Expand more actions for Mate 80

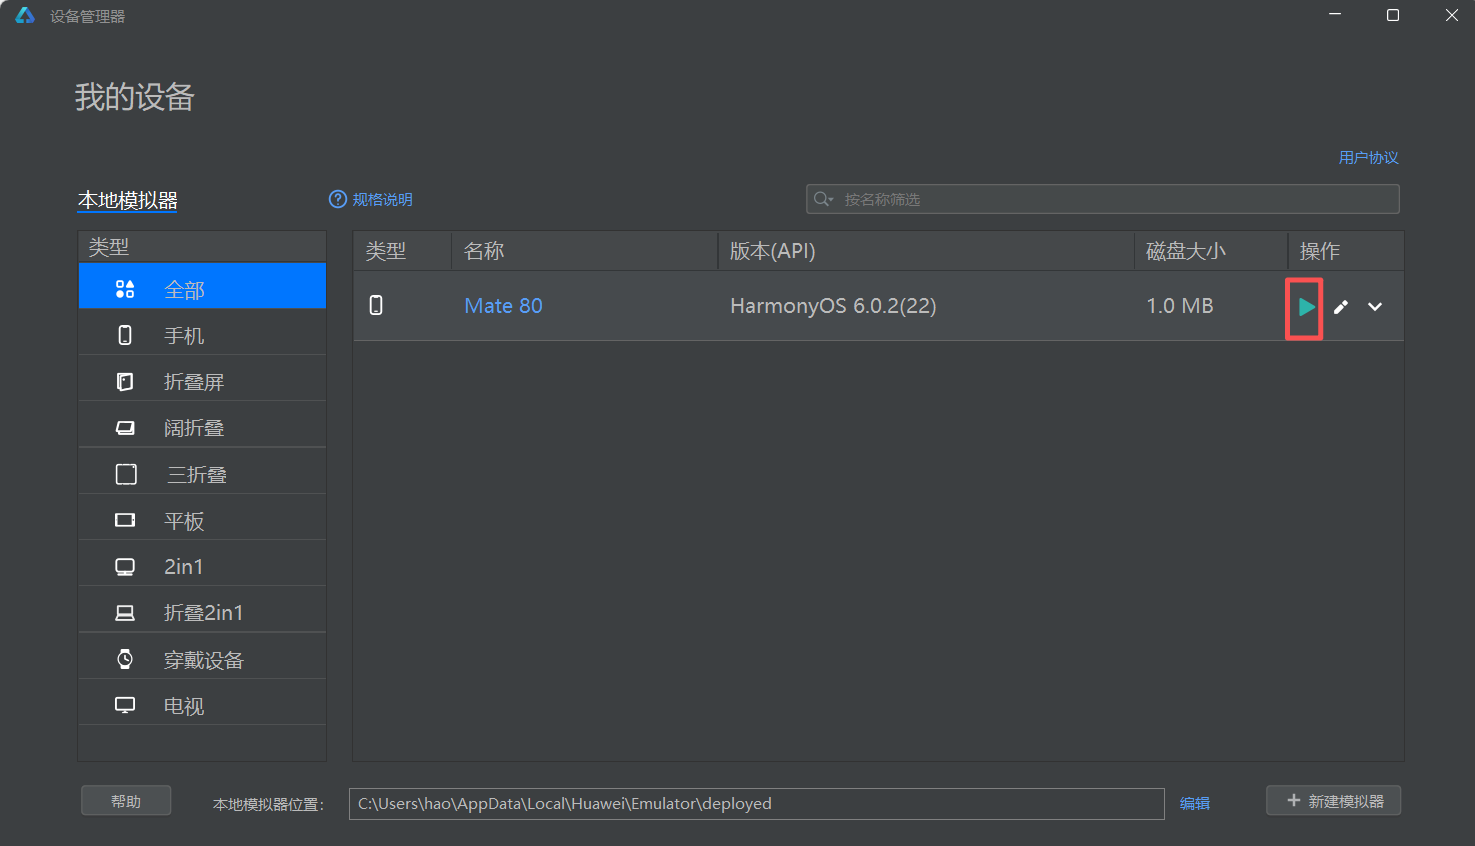(x=1375, y=307)
